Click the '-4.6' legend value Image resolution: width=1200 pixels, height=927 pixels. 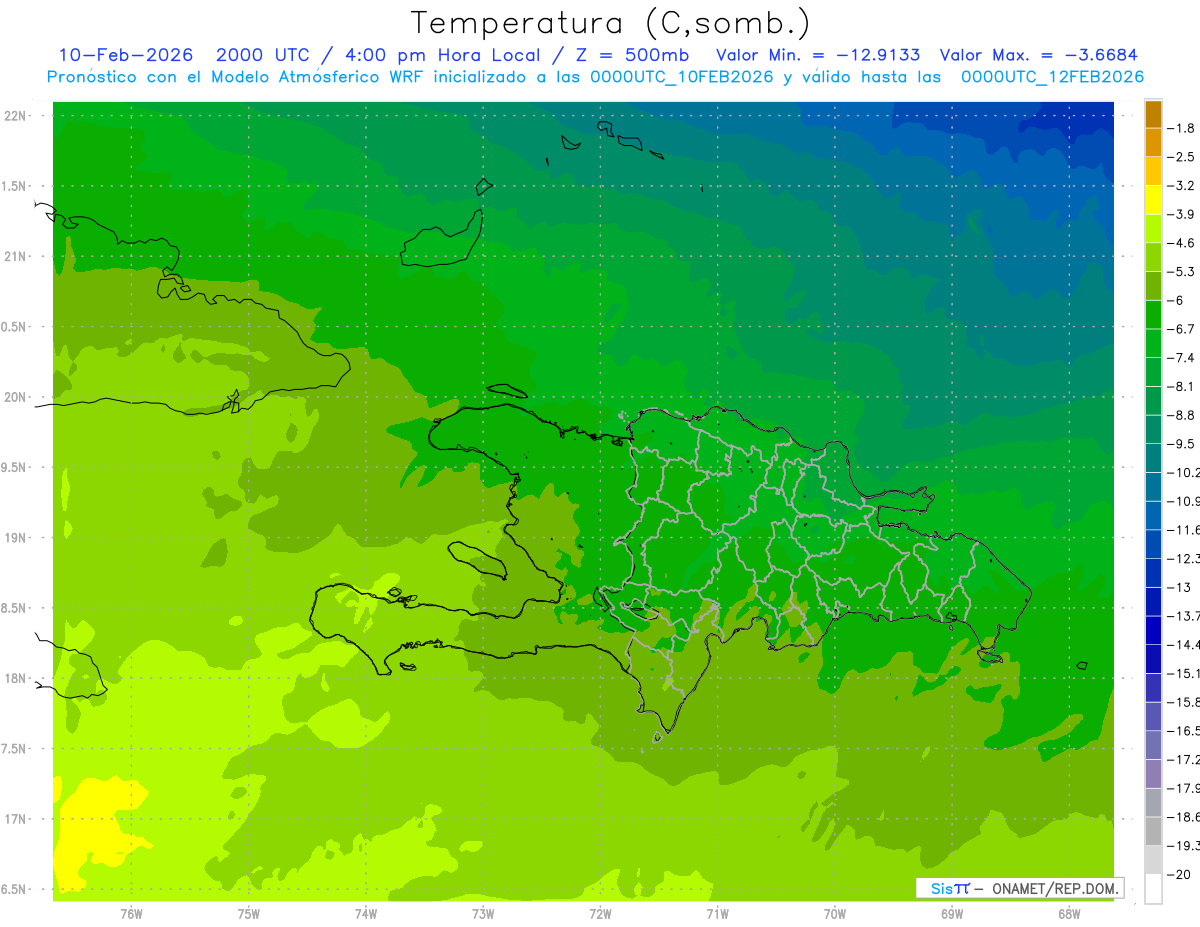(x=1182, y=243)
